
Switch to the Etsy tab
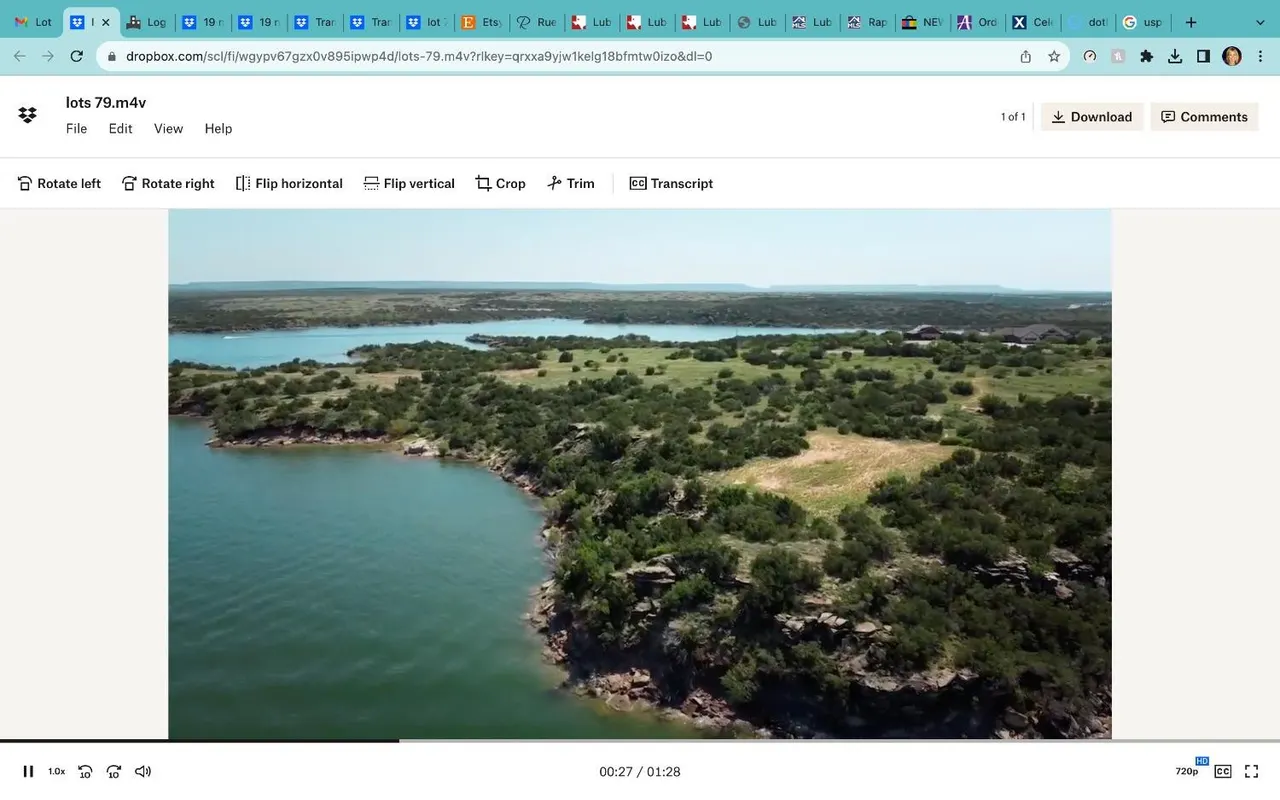pos(482,22)
